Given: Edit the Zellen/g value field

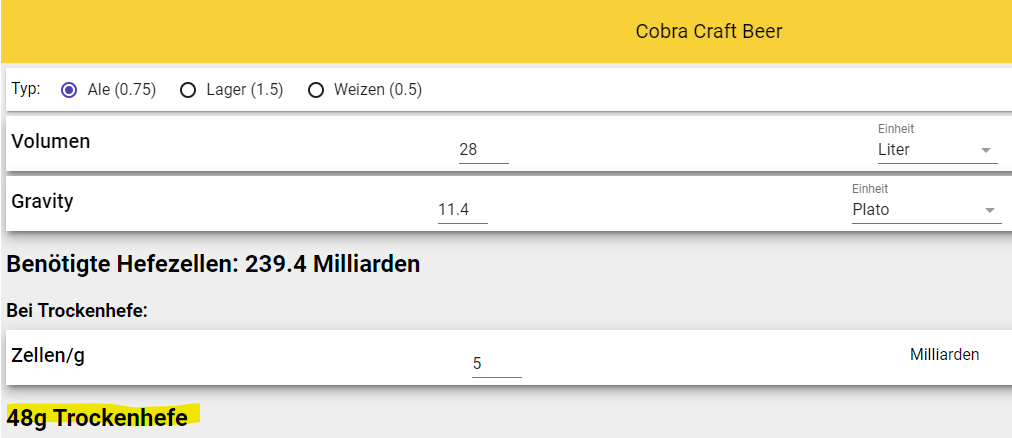Looking at the screenshot, I should pos(496,363).
